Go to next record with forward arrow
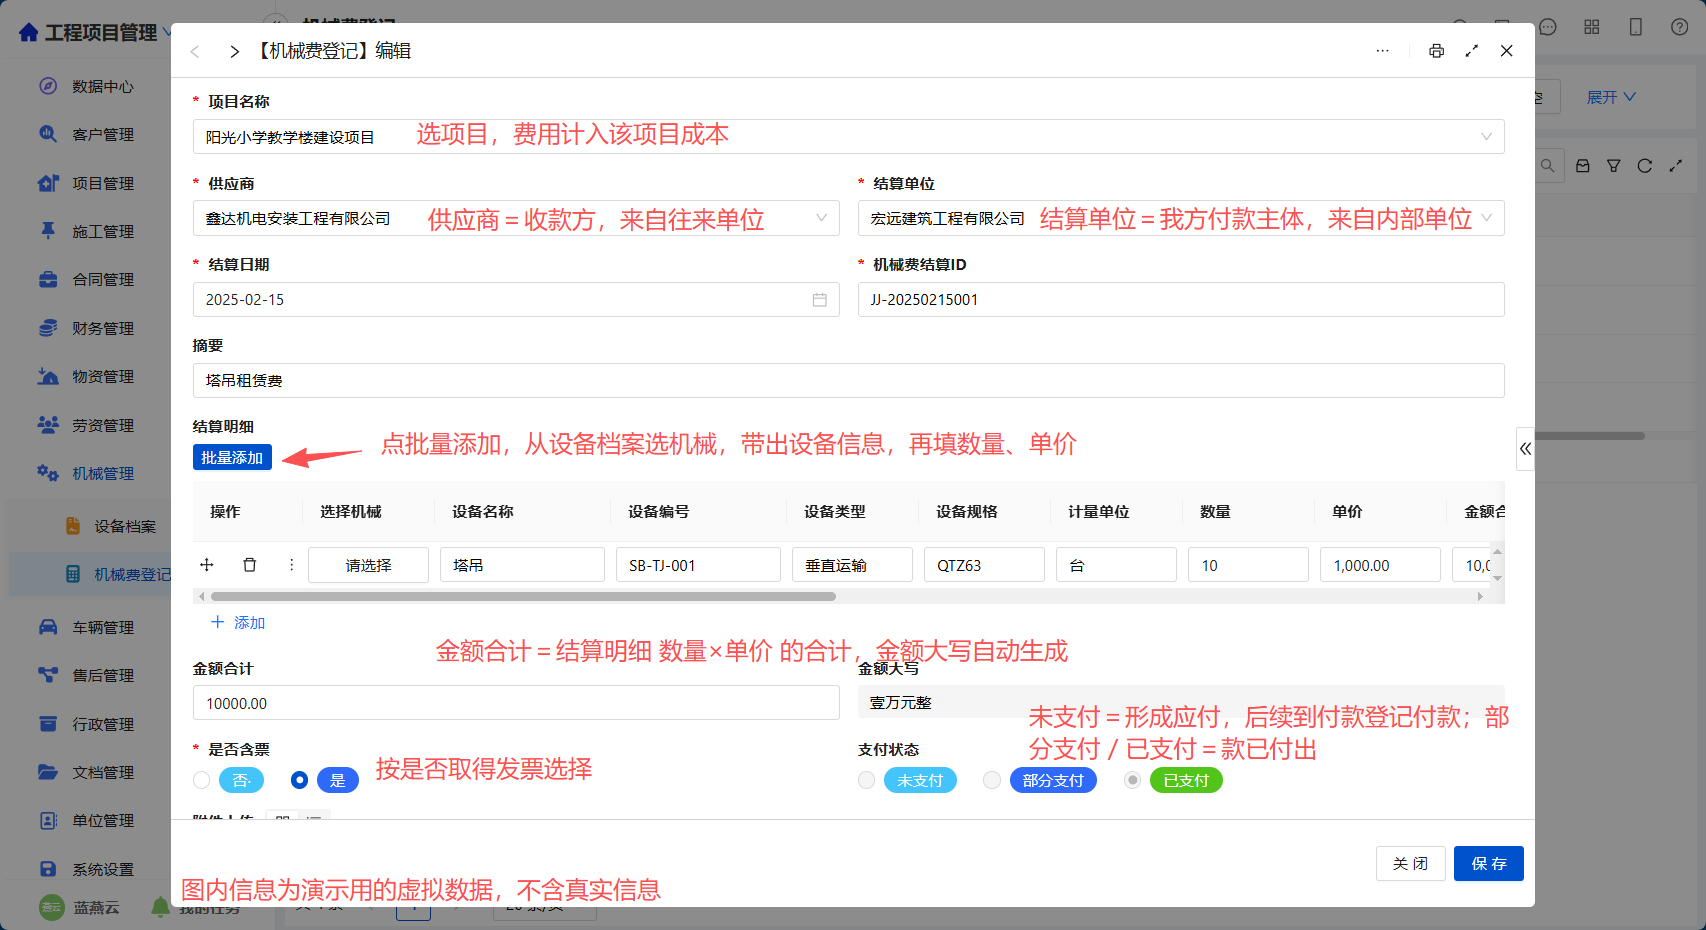This screenshot has height=930, width=1706. coord(234,51)
